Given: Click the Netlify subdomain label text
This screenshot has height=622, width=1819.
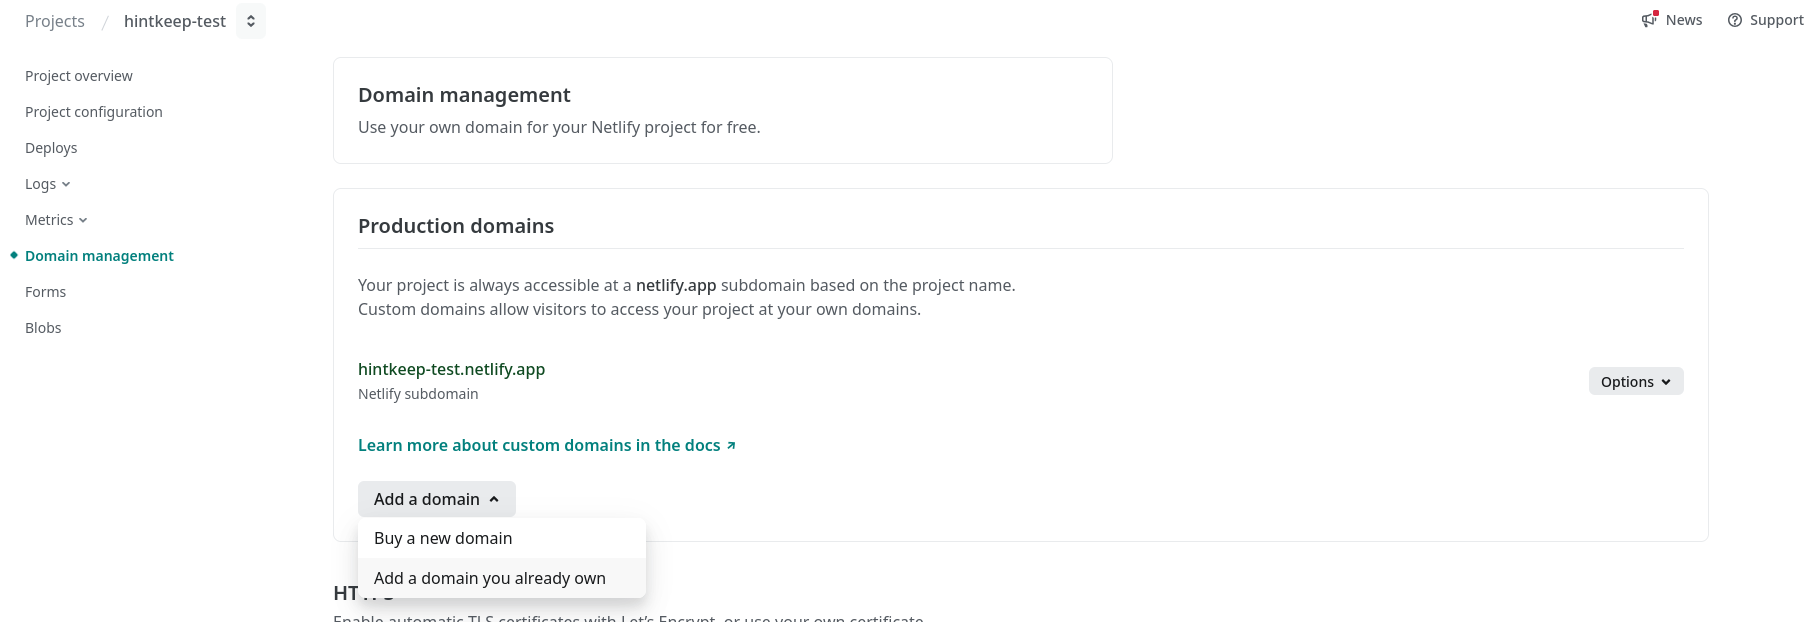Looking at the screenshot, I should tap(418, 394).
